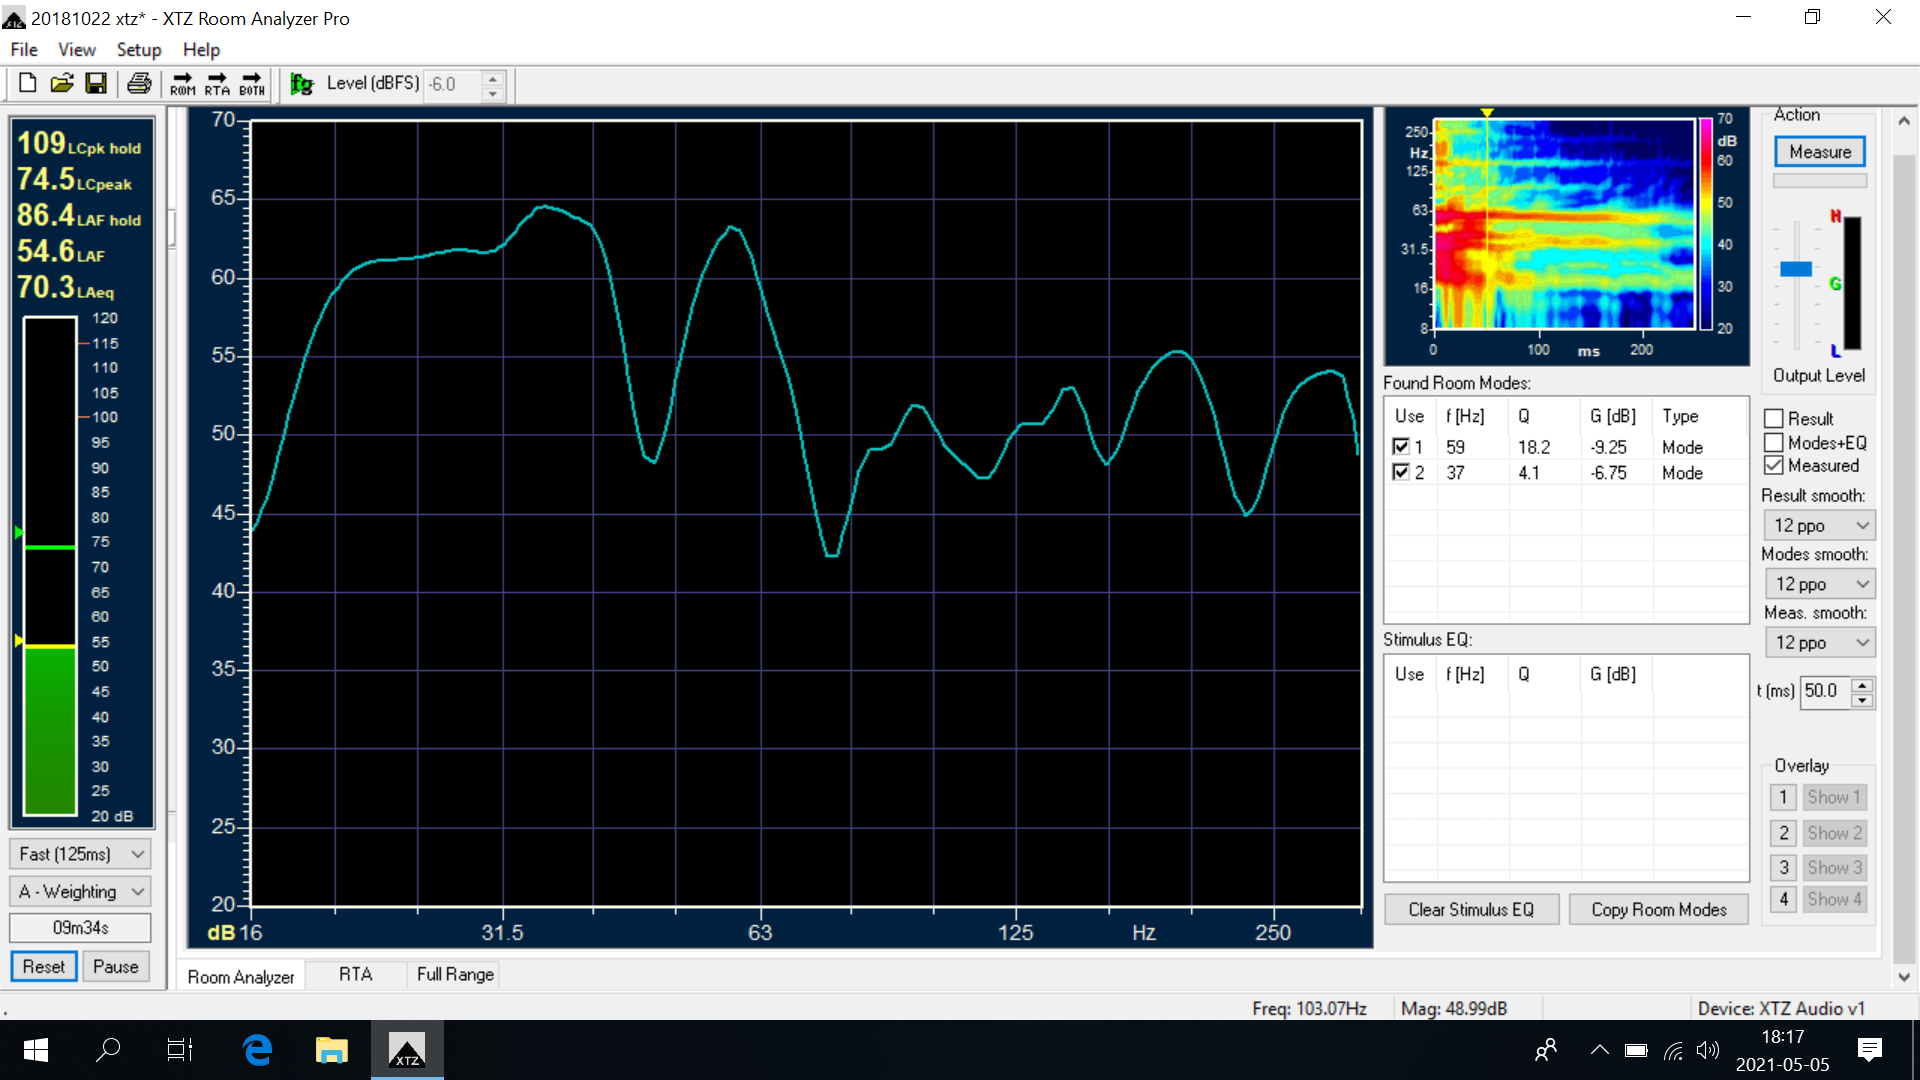Uncheck the Measured checkbox
The image size is (1920, 1080).
click(x=1774, y=466)
